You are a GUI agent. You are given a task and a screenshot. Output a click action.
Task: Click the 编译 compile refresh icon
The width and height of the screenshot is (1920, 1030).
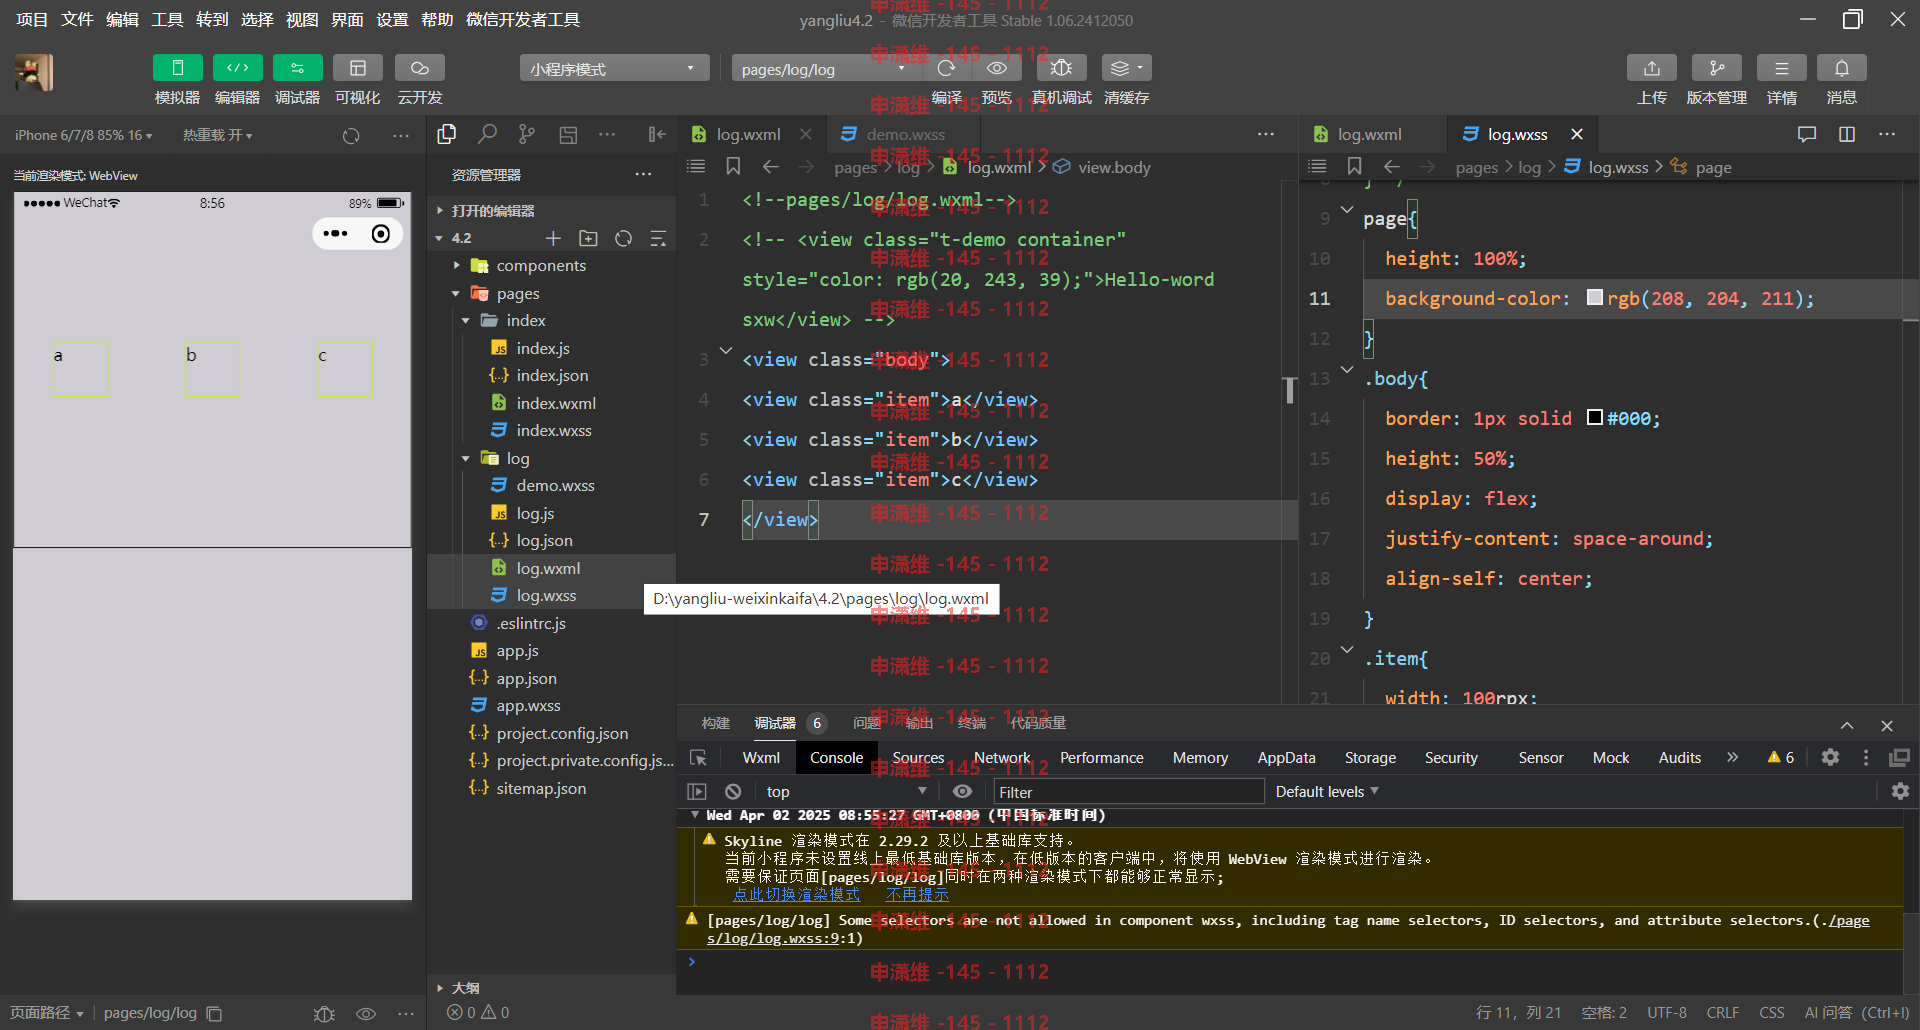(946, 68)
